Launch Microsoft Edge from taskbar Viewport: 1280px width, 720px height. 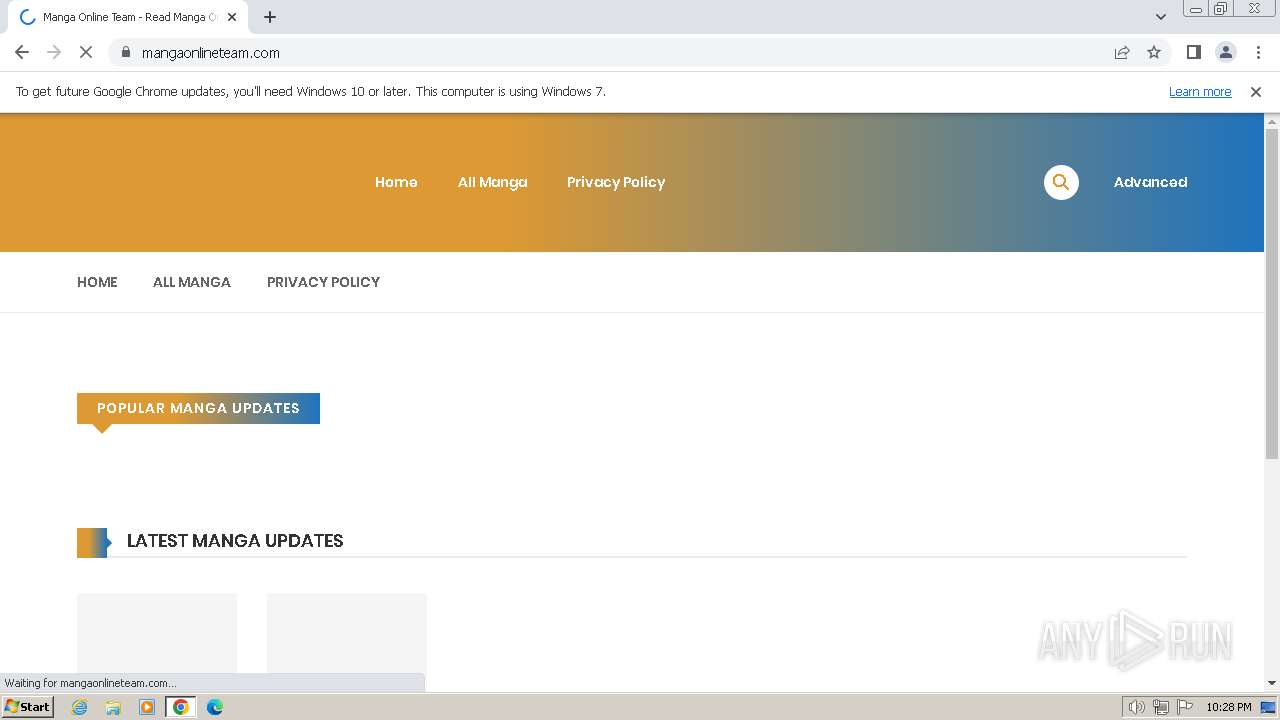[215, 707]
